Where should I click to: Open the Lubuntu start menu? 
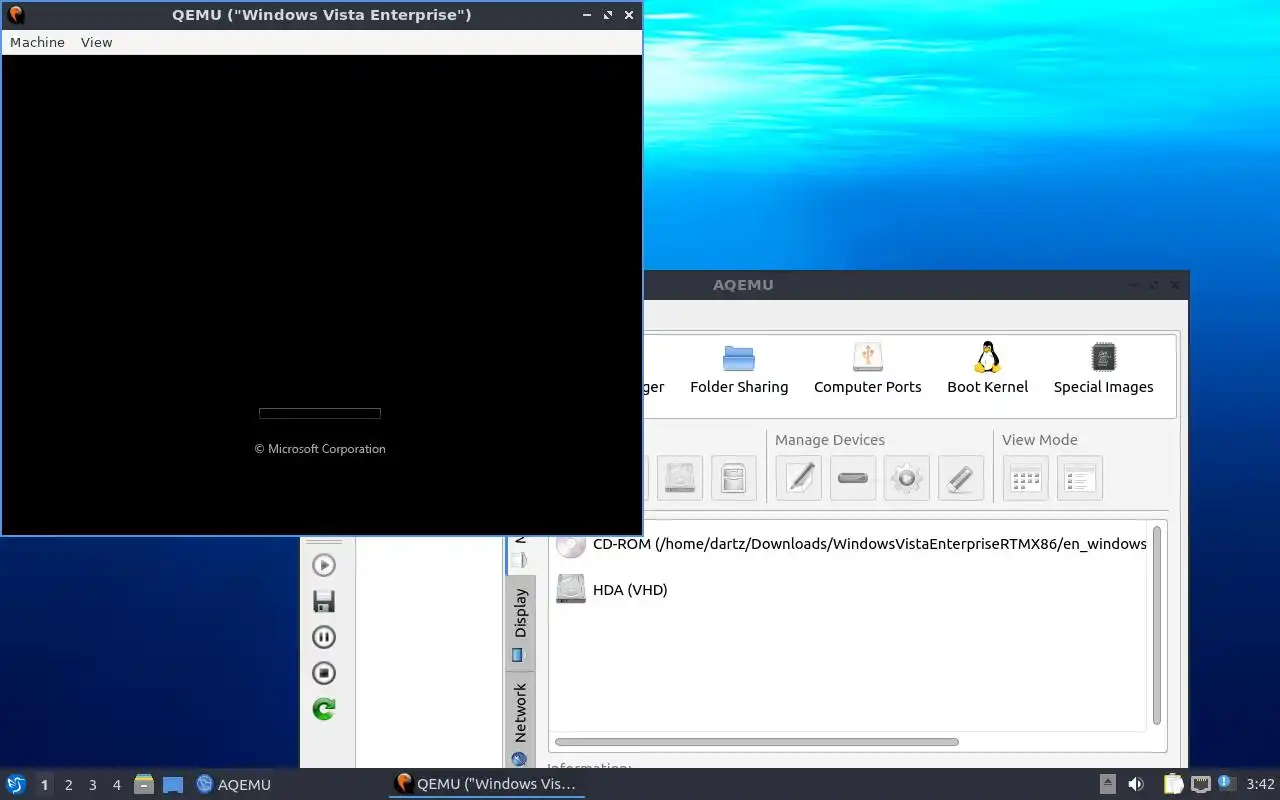tap(15, 784)
